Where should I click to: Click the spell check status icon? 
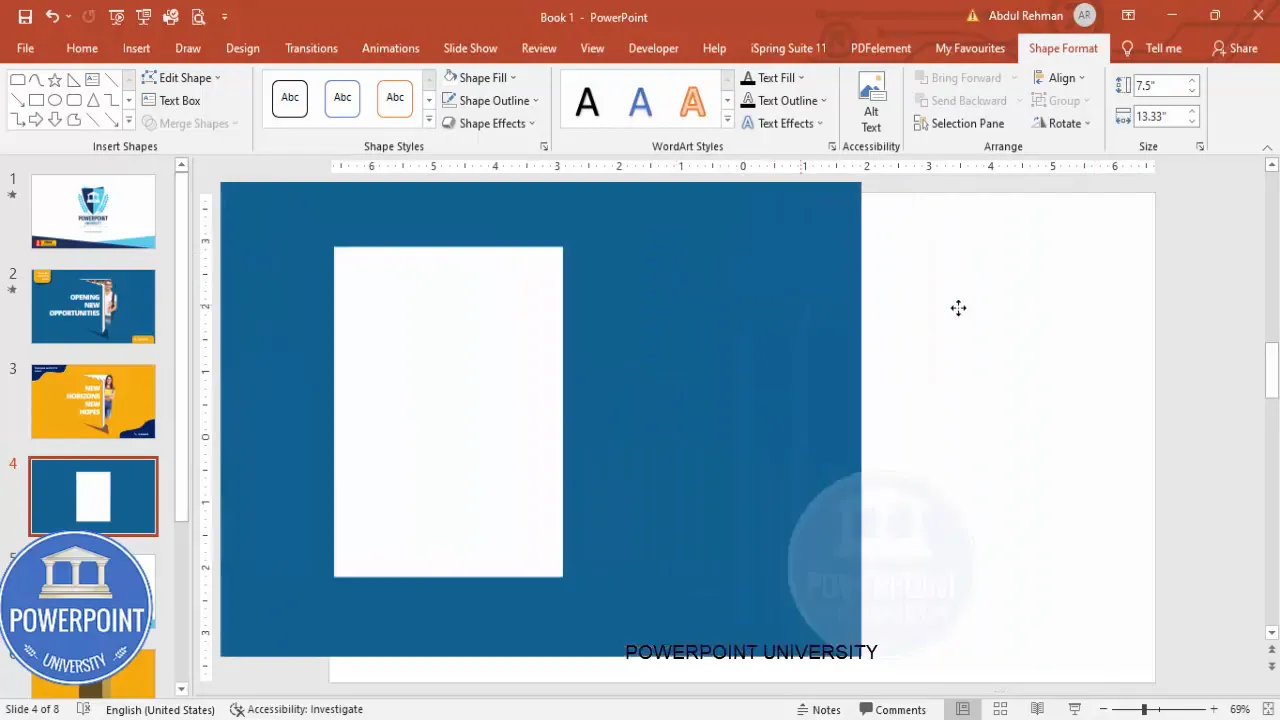(84, 709)
